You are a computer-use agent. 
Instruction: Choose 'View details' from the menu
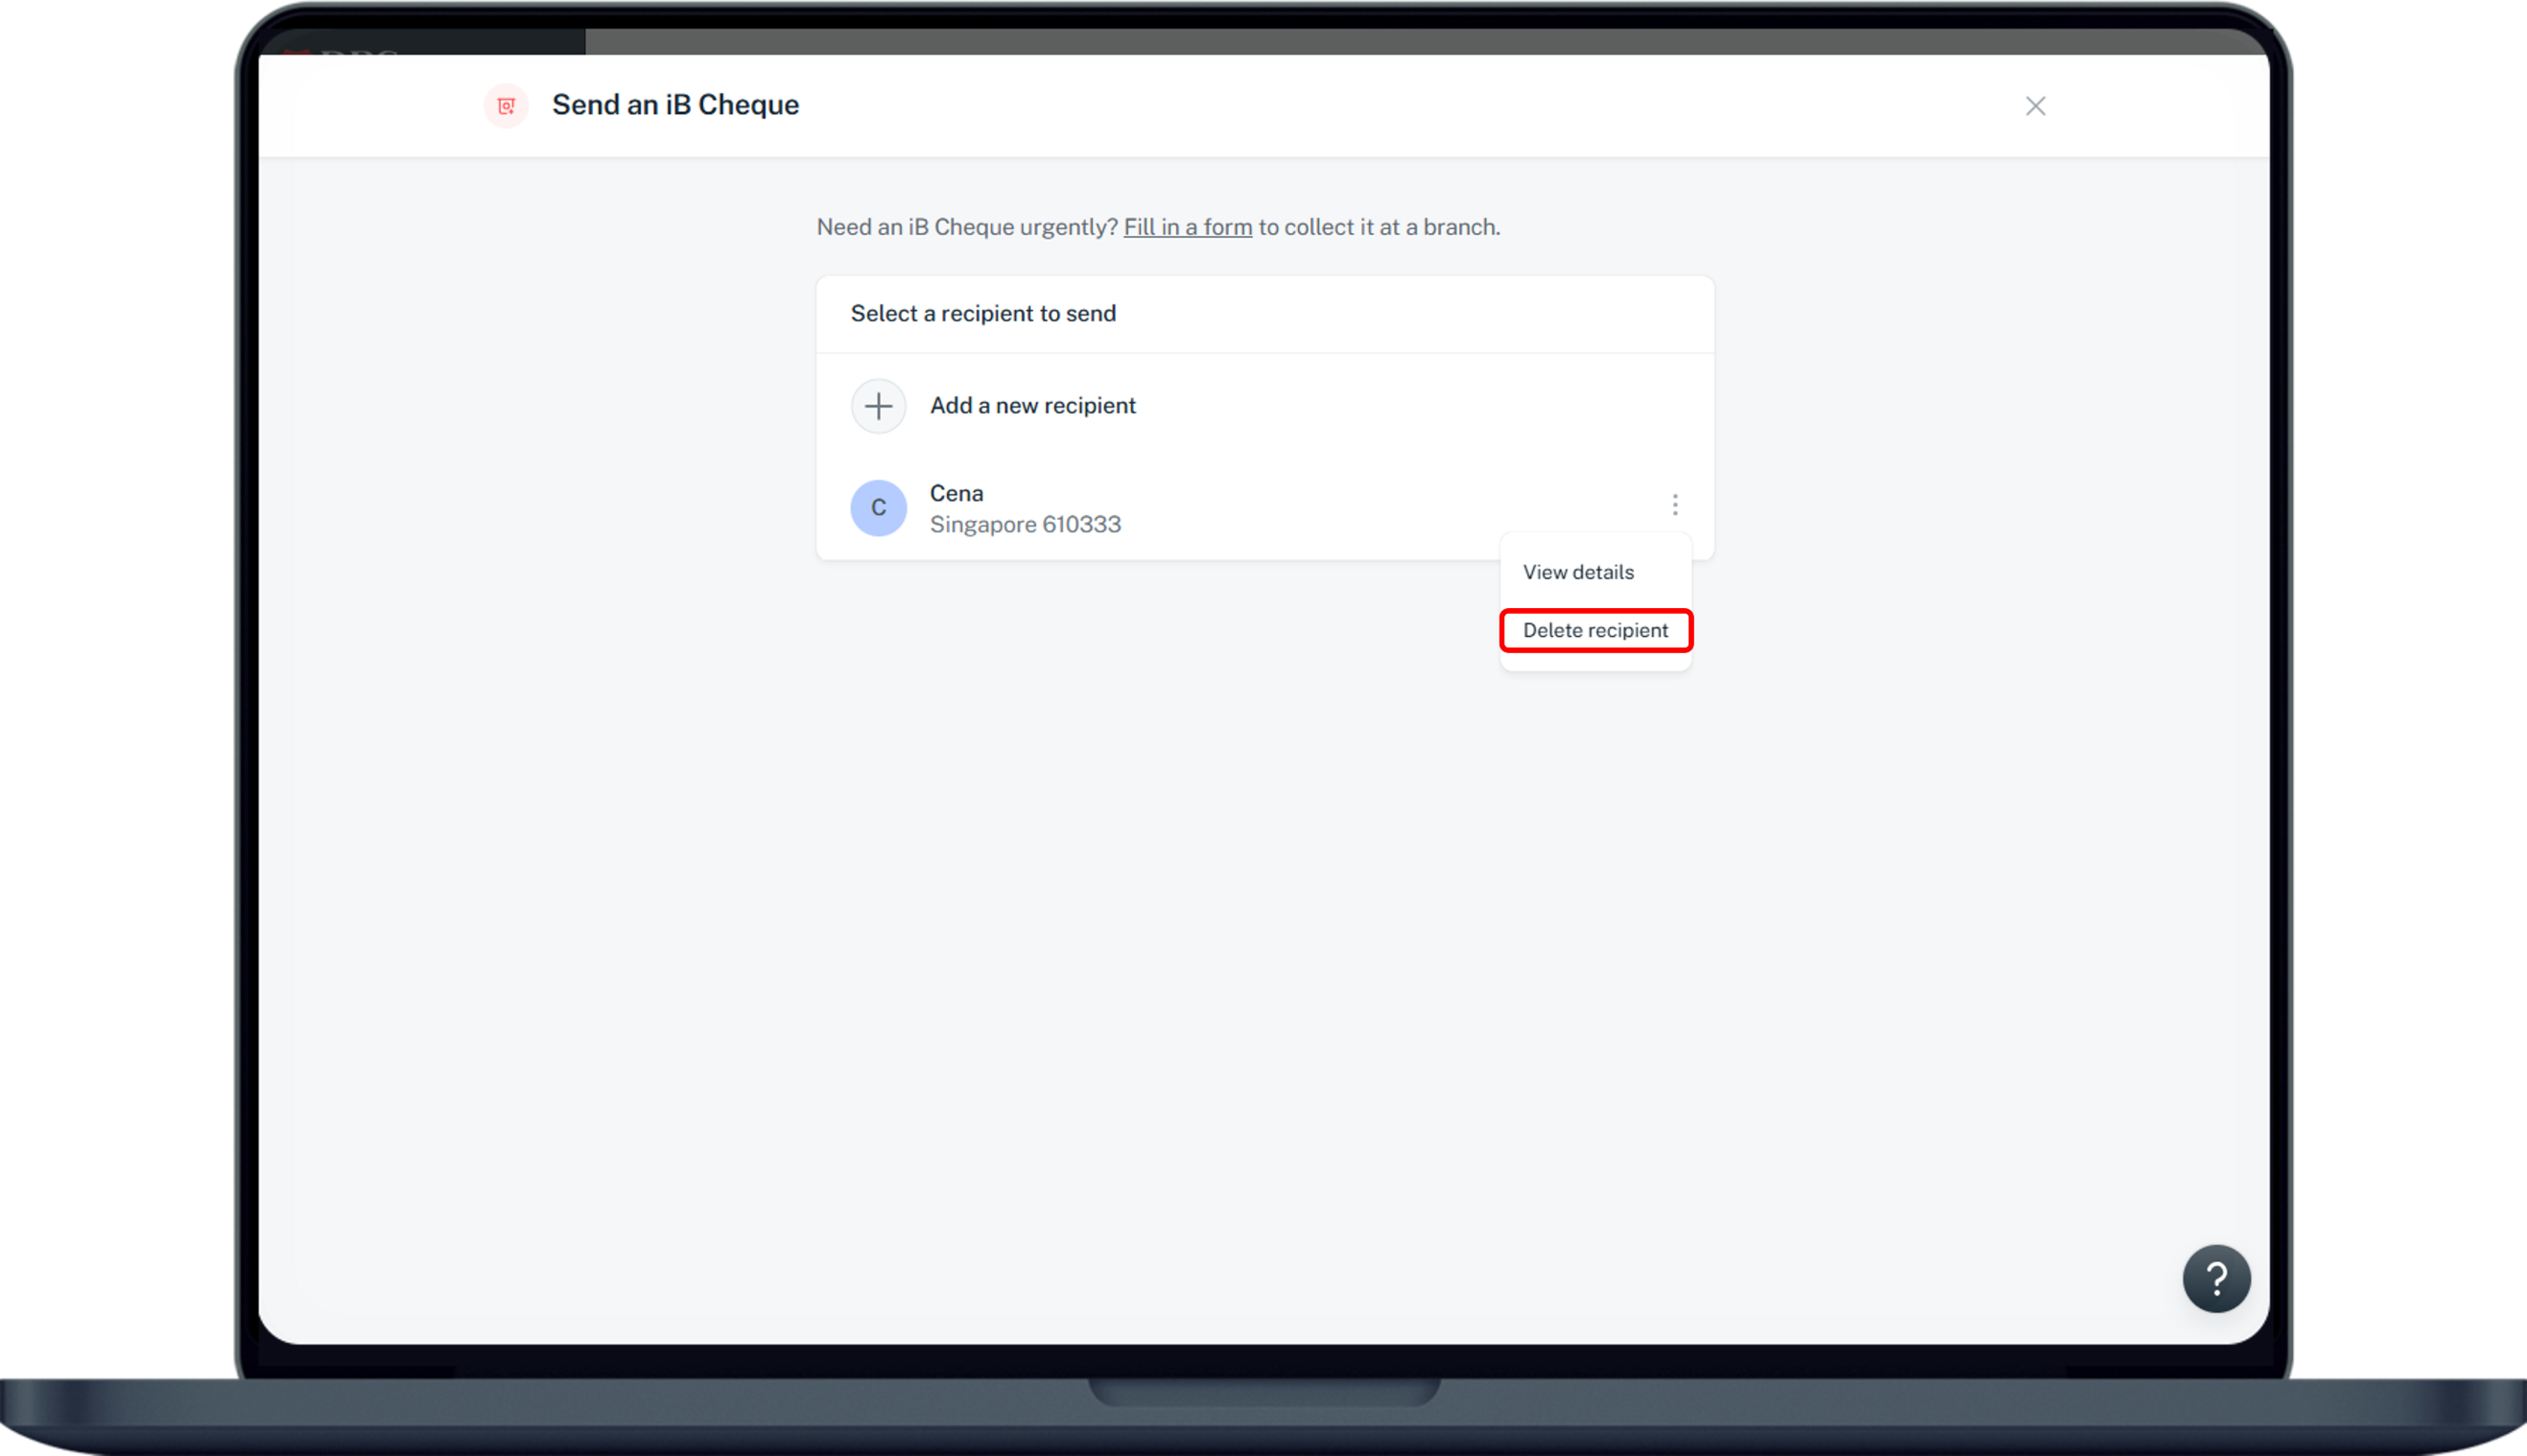point(1577,573)
